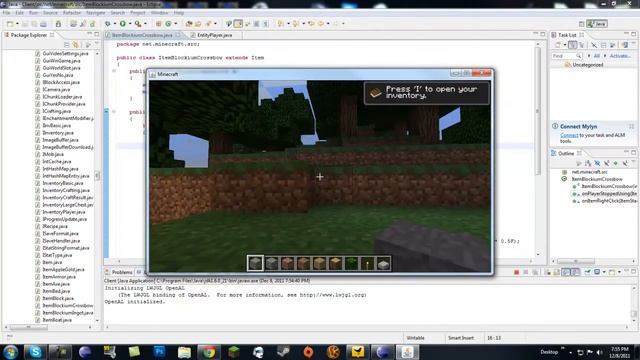Select the Java perspective button
The height and width of the screenshot is (360, 640).
(x=597, y=24)
